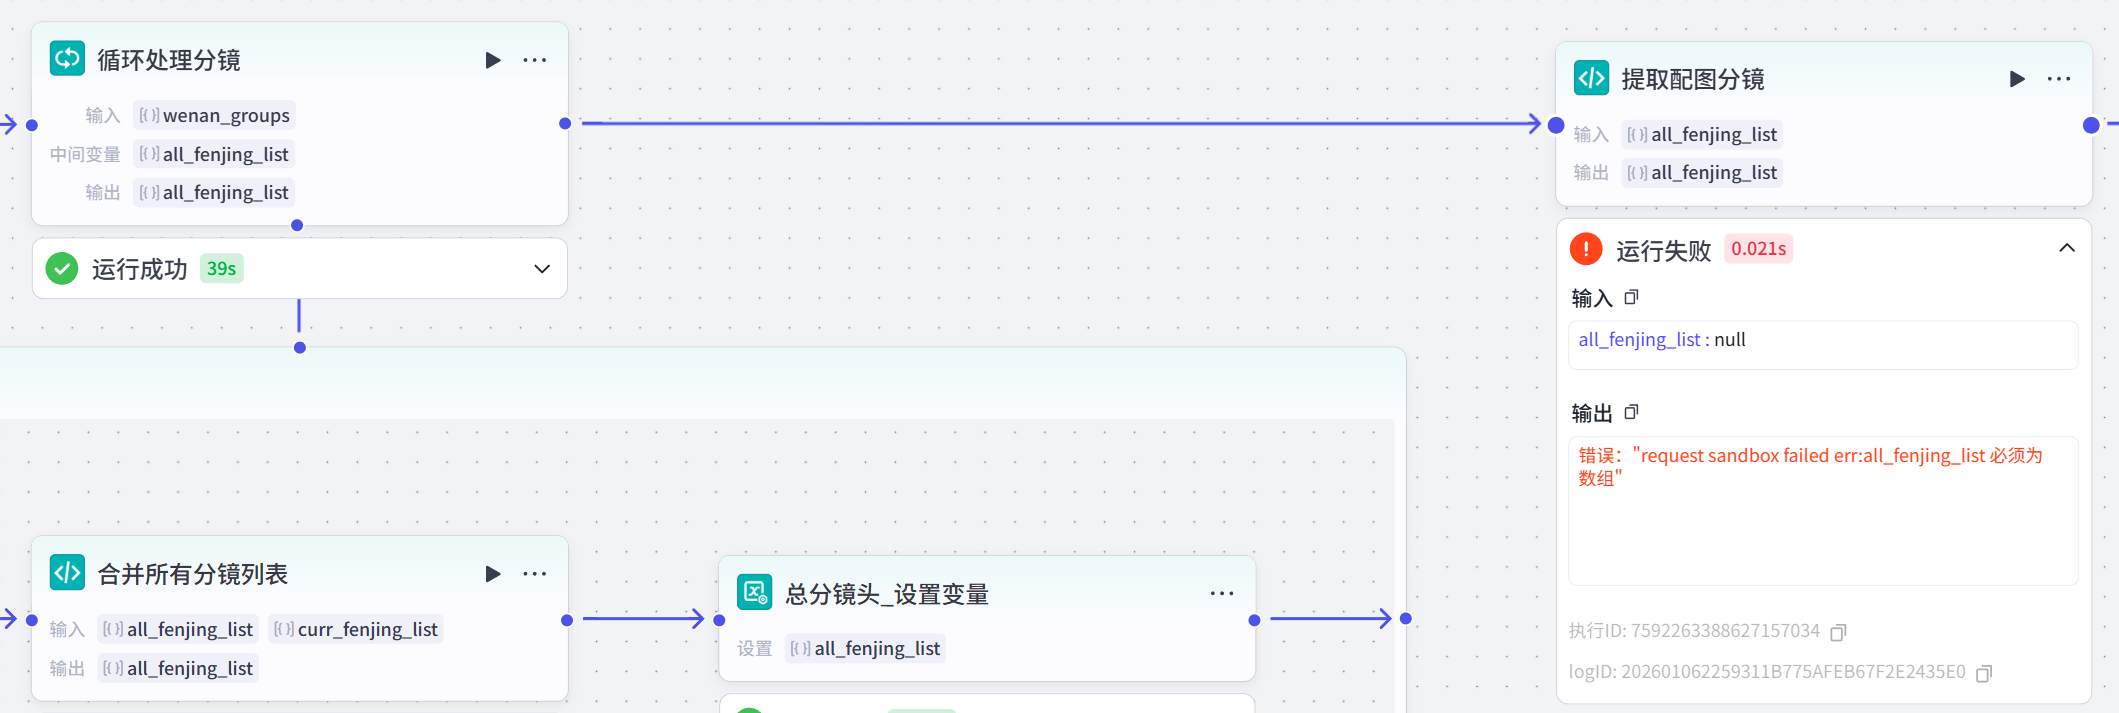2119x713 pixels.
Task: Run the 提取配图分镜 node with play button
Action: (x=2017, y=79)
